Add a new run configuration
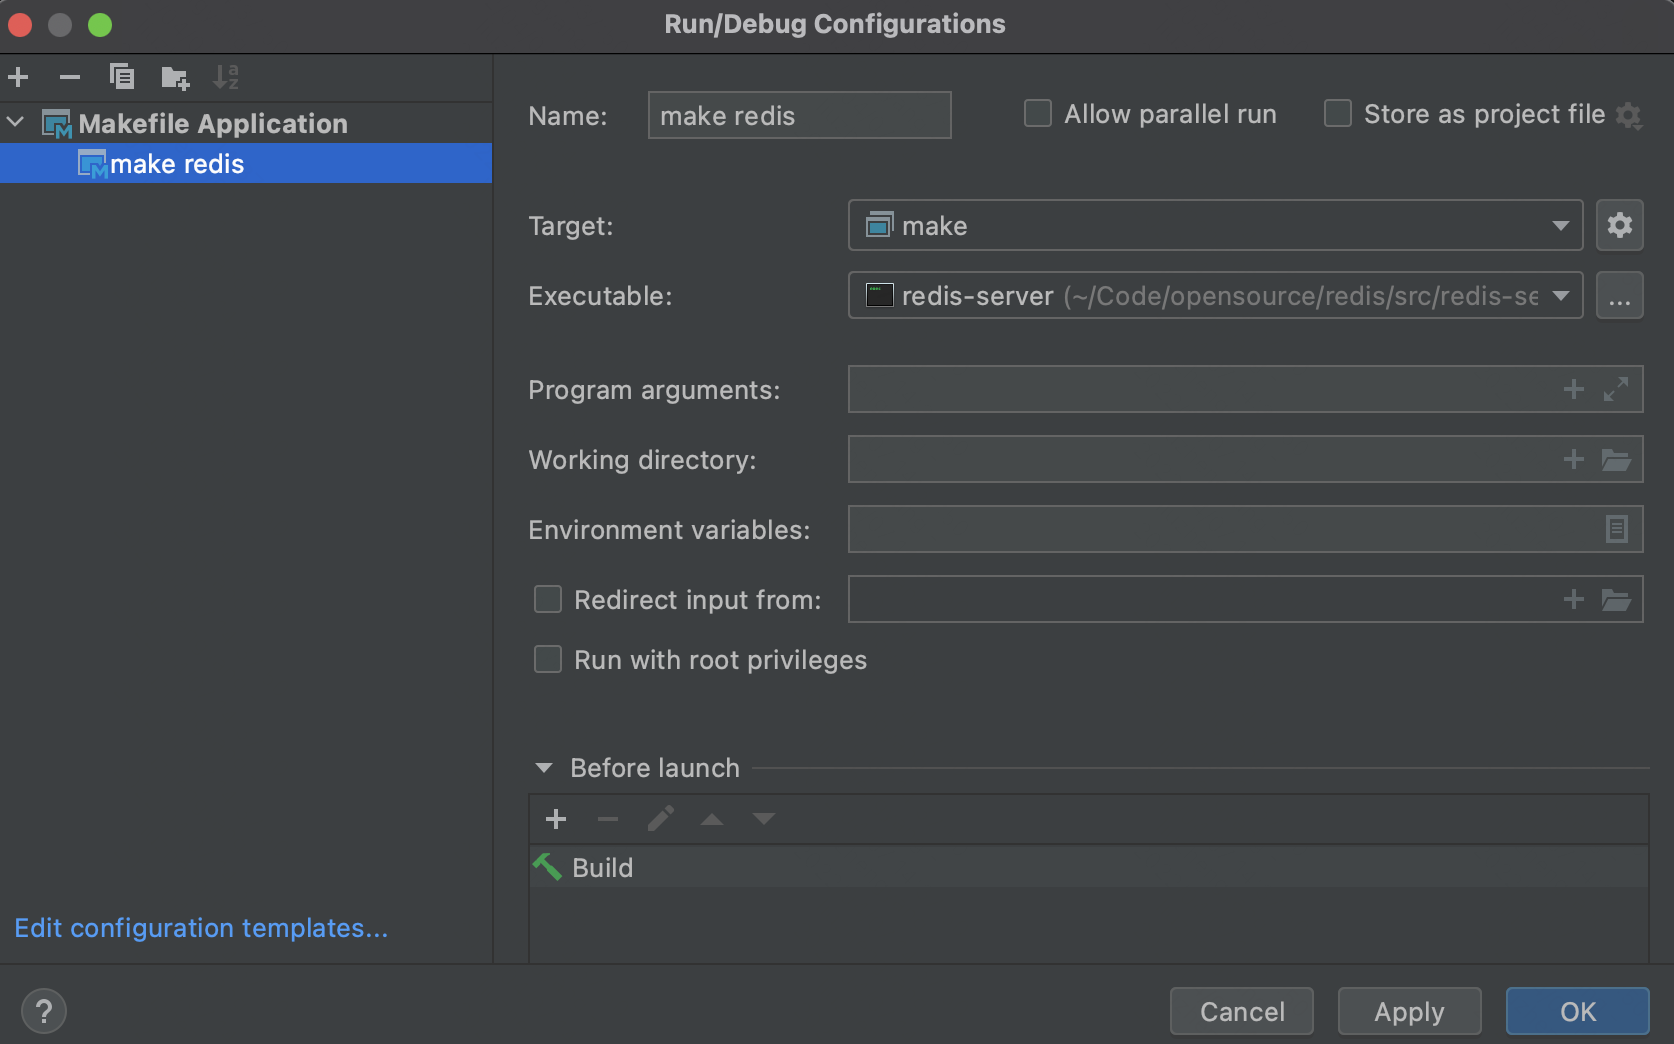This screenshot has width=1674, height=1044. (x=18, y=77)
